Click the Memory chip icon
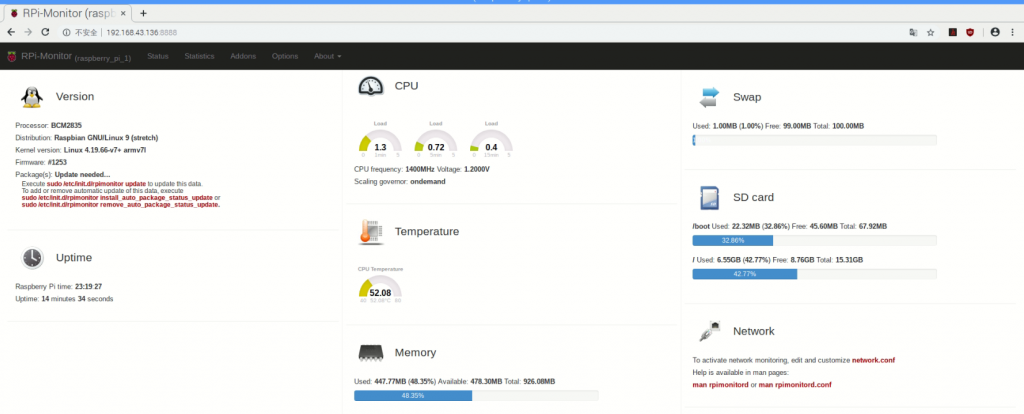 click(x=370, y=353)
